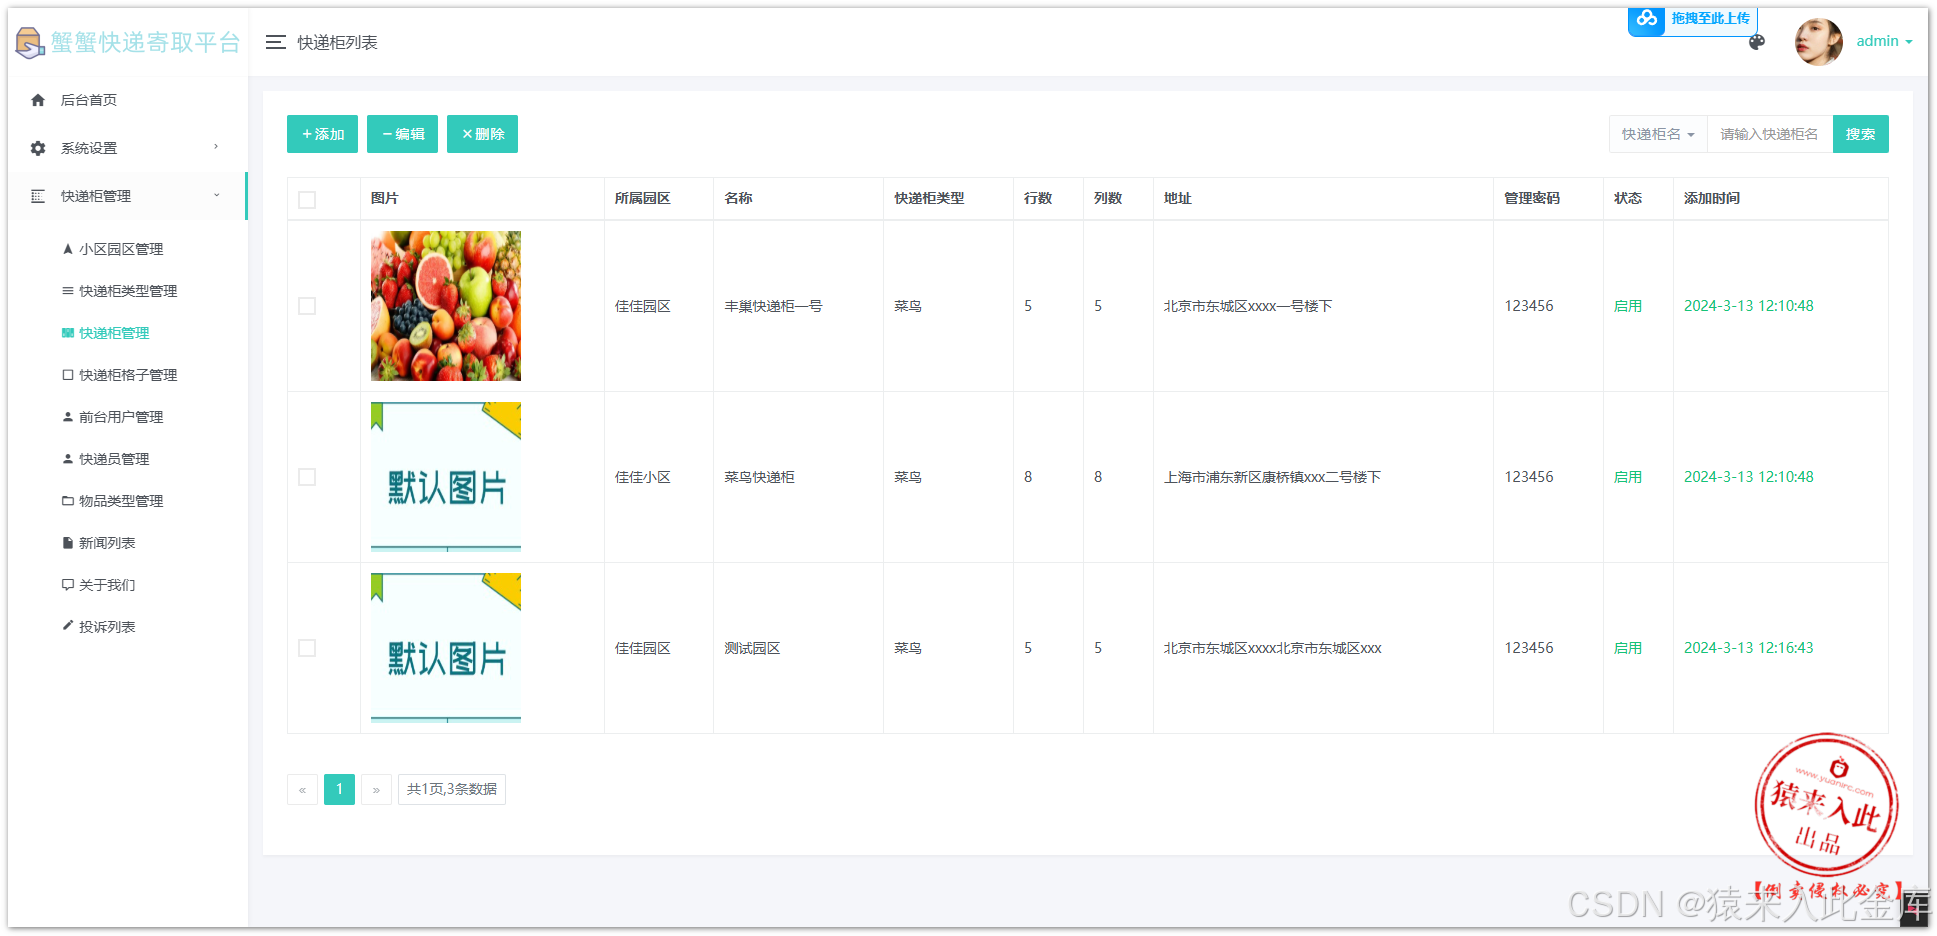Click the list icon beside 快递柜管理 parent menu
1937x936 pixels.
click(x=38, y=196)
